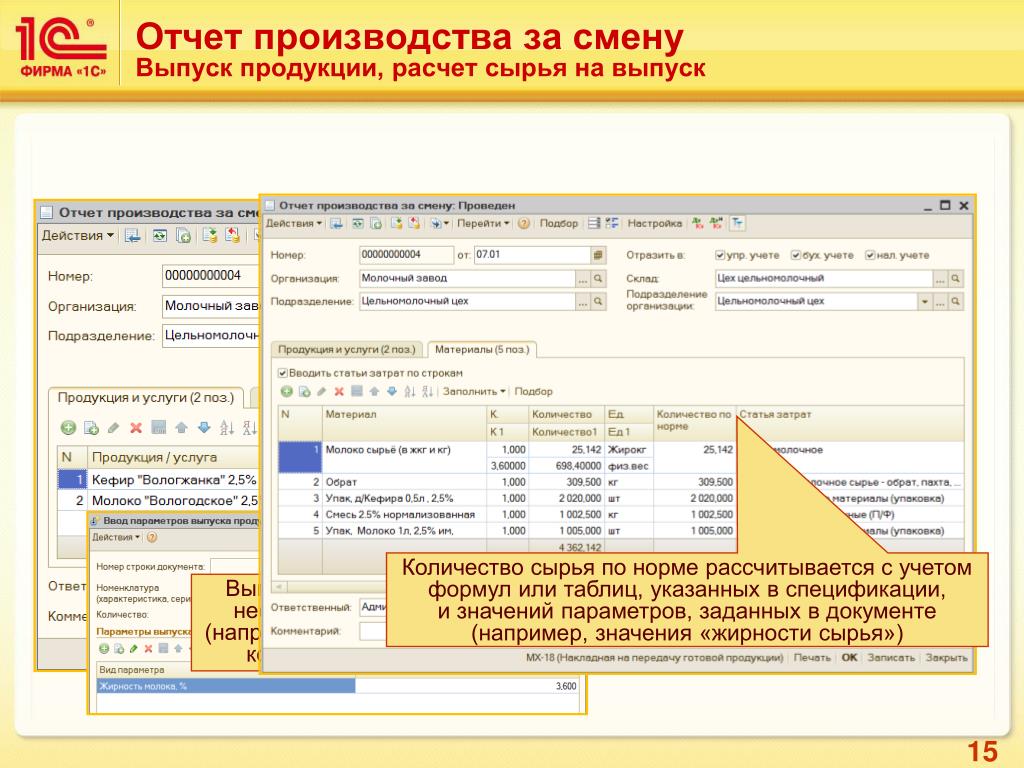Viewport: 1024px width, 768px height.
Task: Click the tree-structure icon right of Настройка
Action: coord(738,223)
